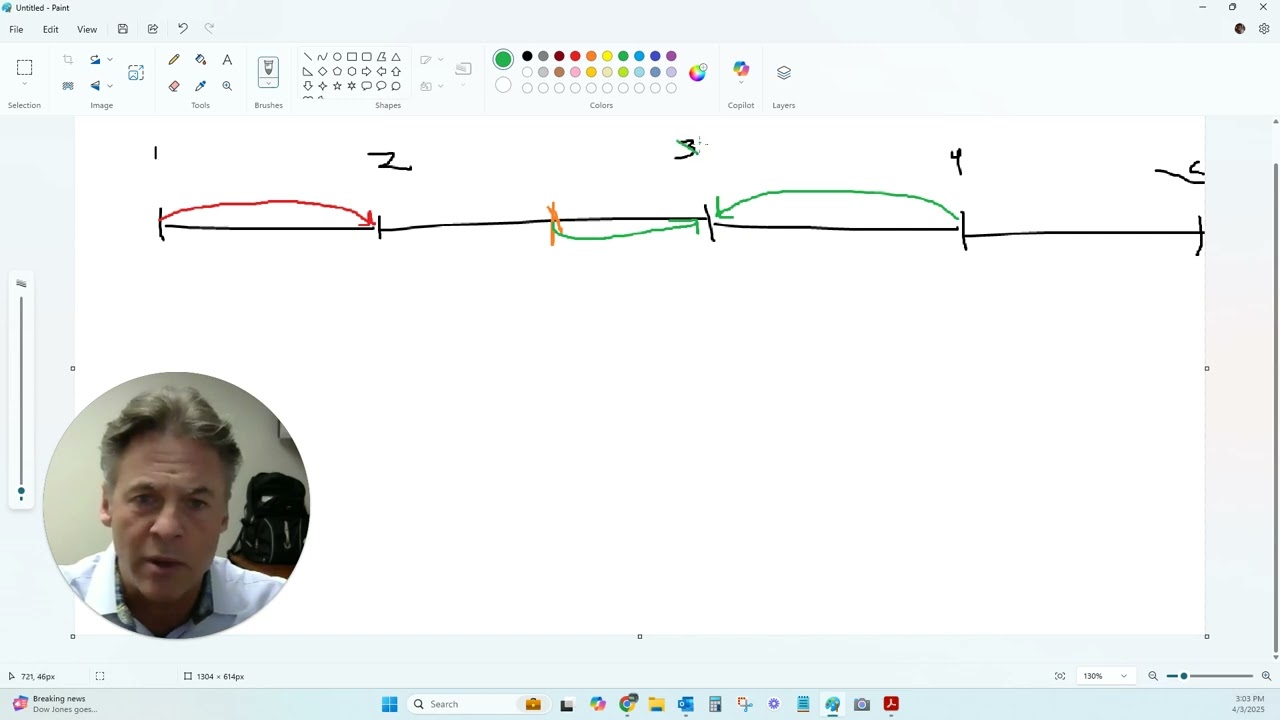Pick the yellow color swatch
Screen dimensions: 1280x720
pyautogui.click(x=607, y=56)
